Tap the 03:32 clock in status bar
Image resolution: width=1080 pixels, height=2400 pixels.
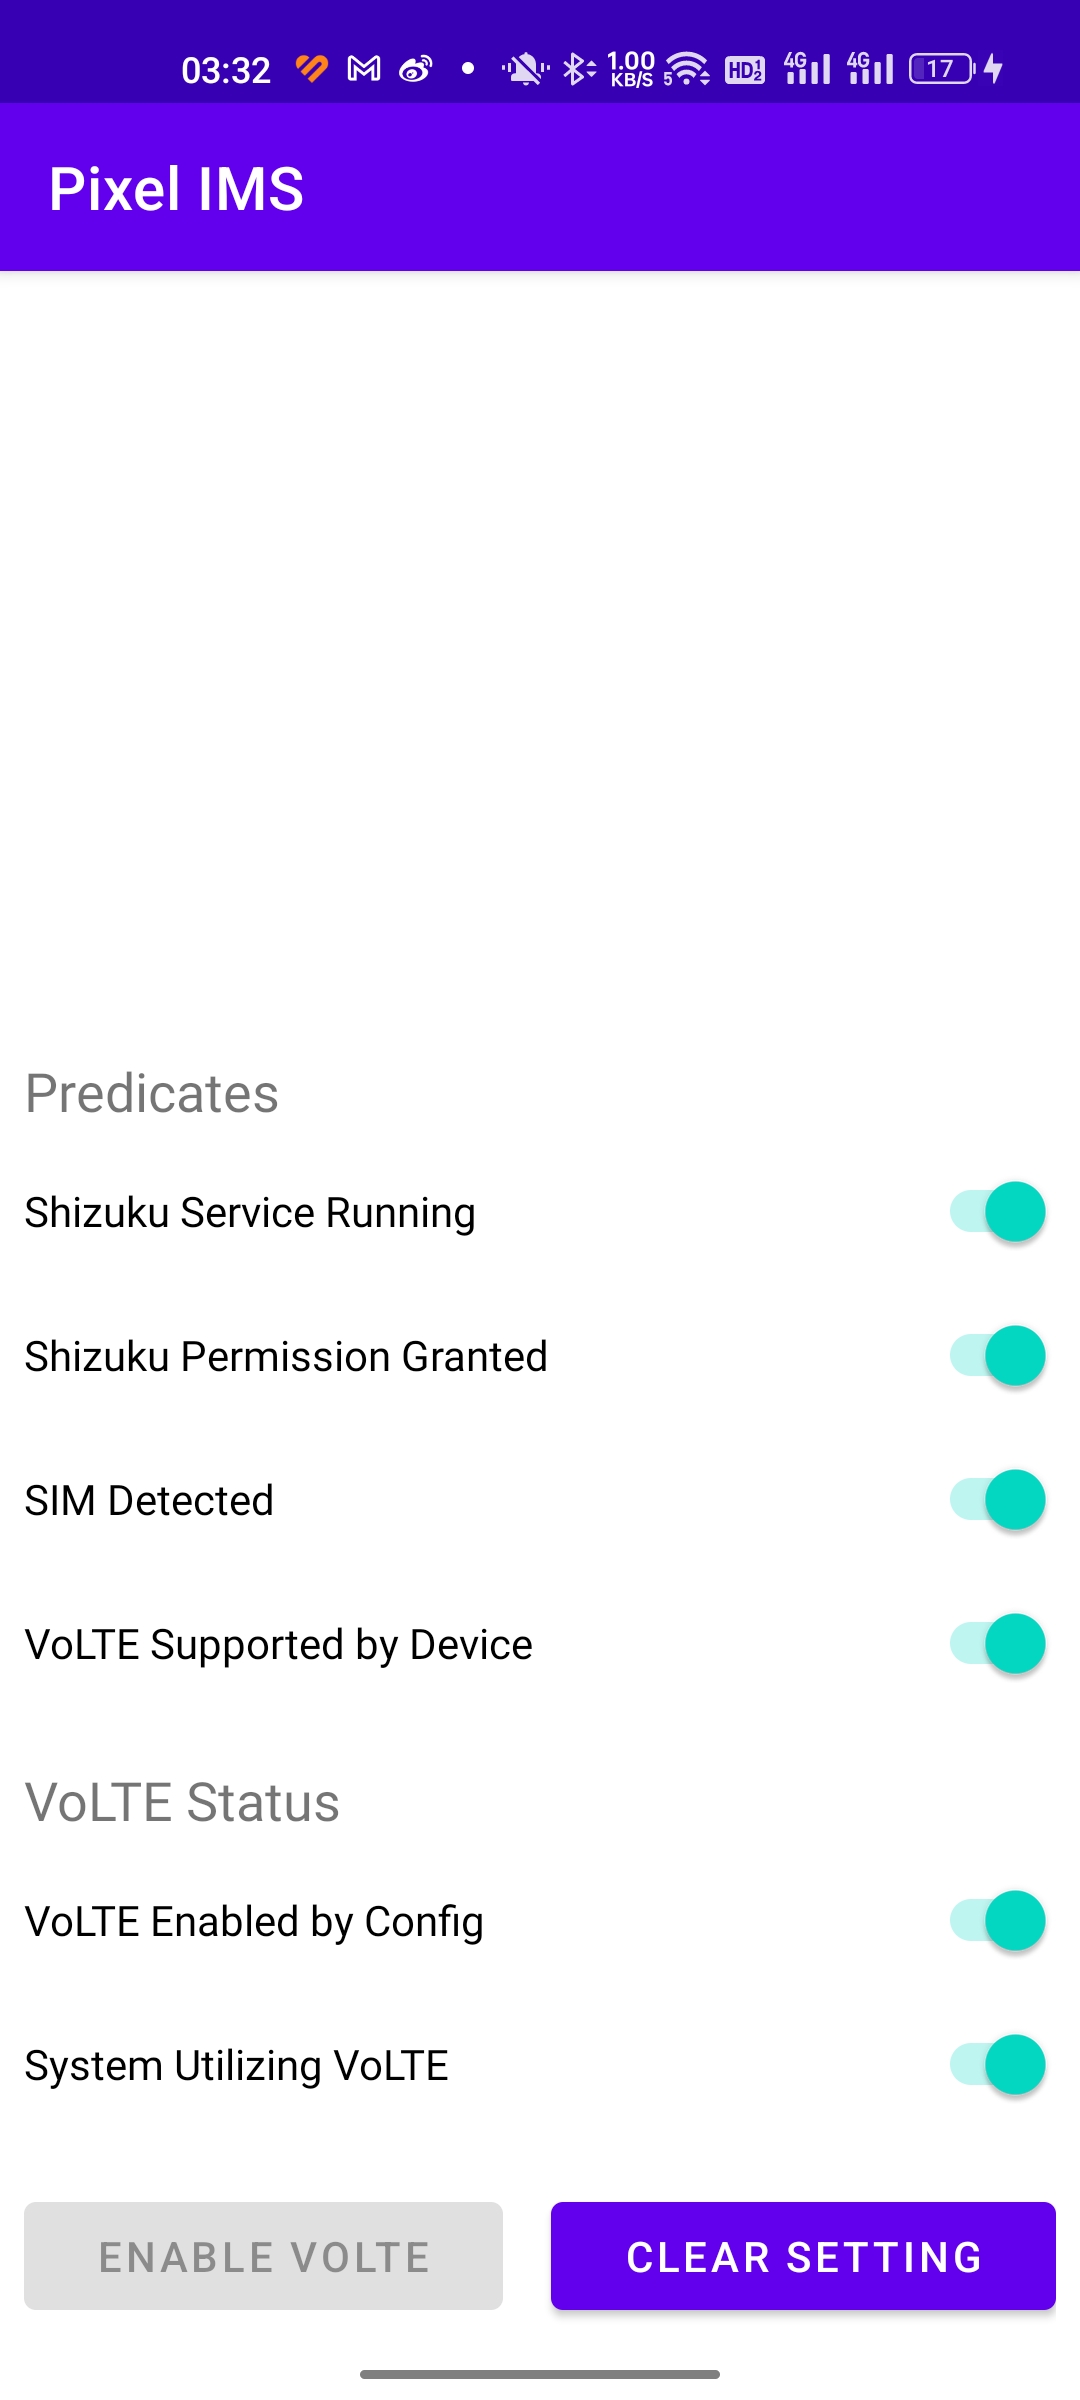coord(226,70)
